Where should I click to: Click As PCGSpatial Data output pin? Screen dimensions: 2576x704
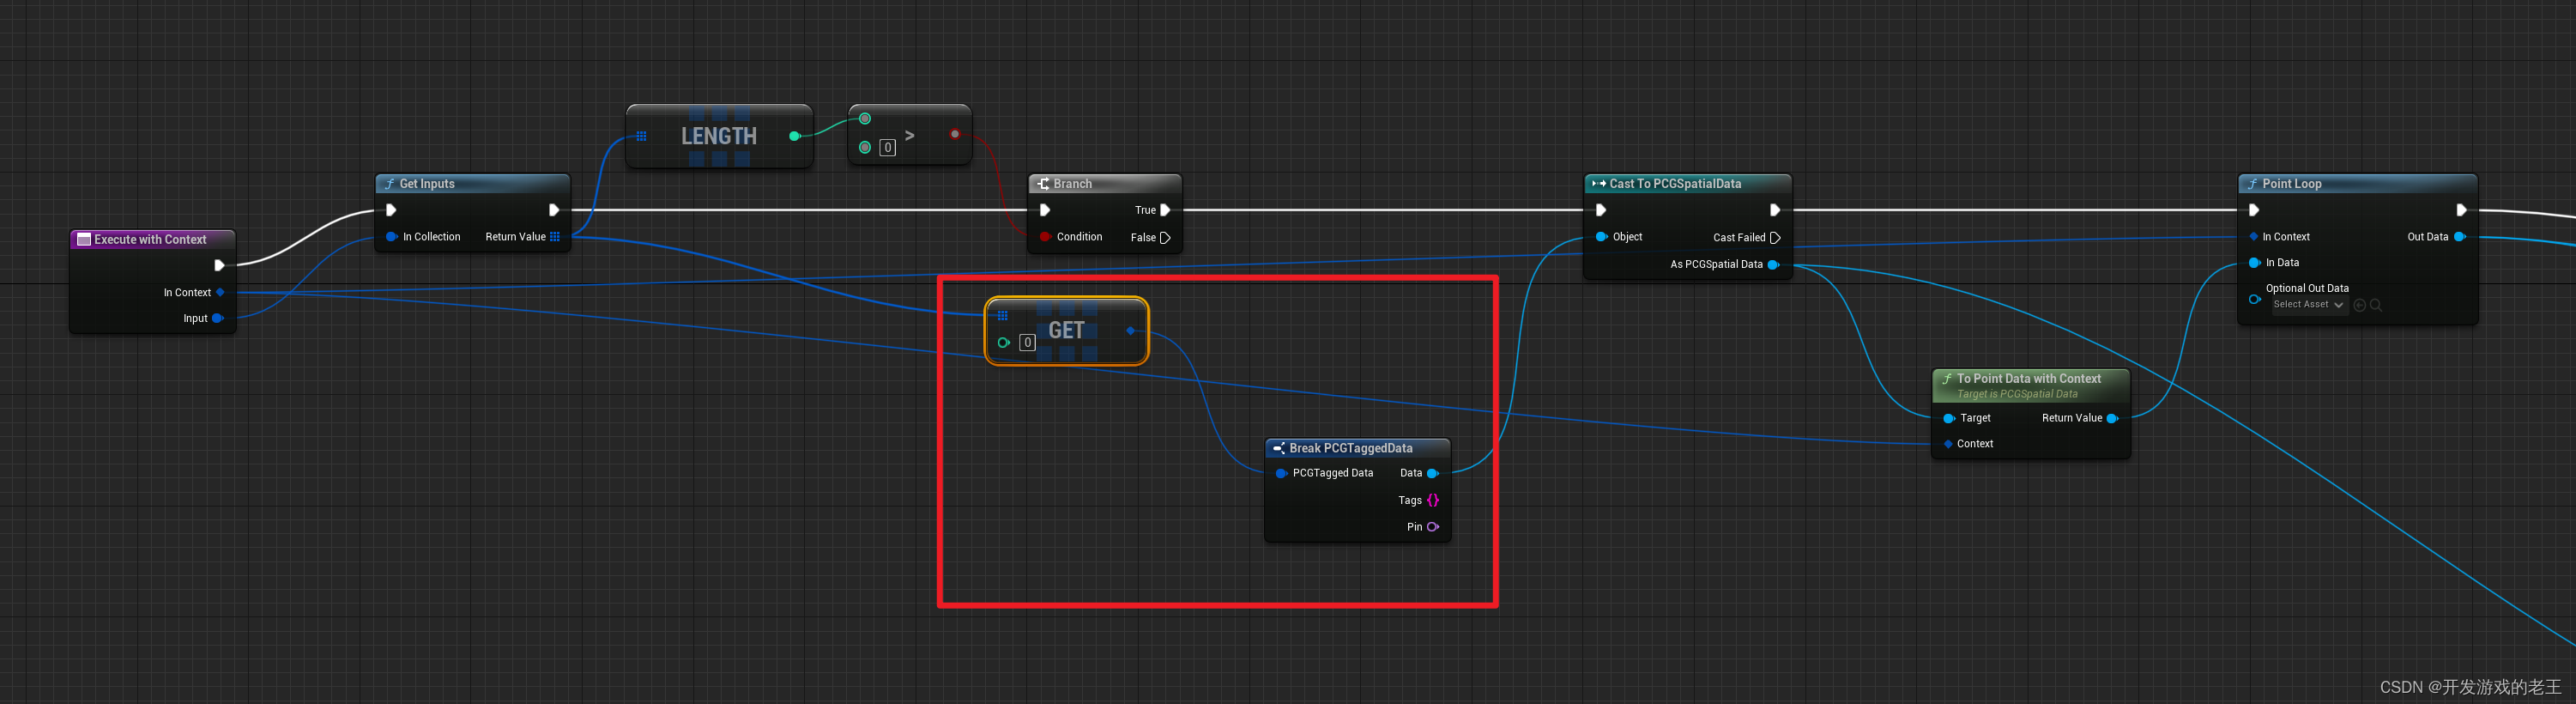point(1773,265)
